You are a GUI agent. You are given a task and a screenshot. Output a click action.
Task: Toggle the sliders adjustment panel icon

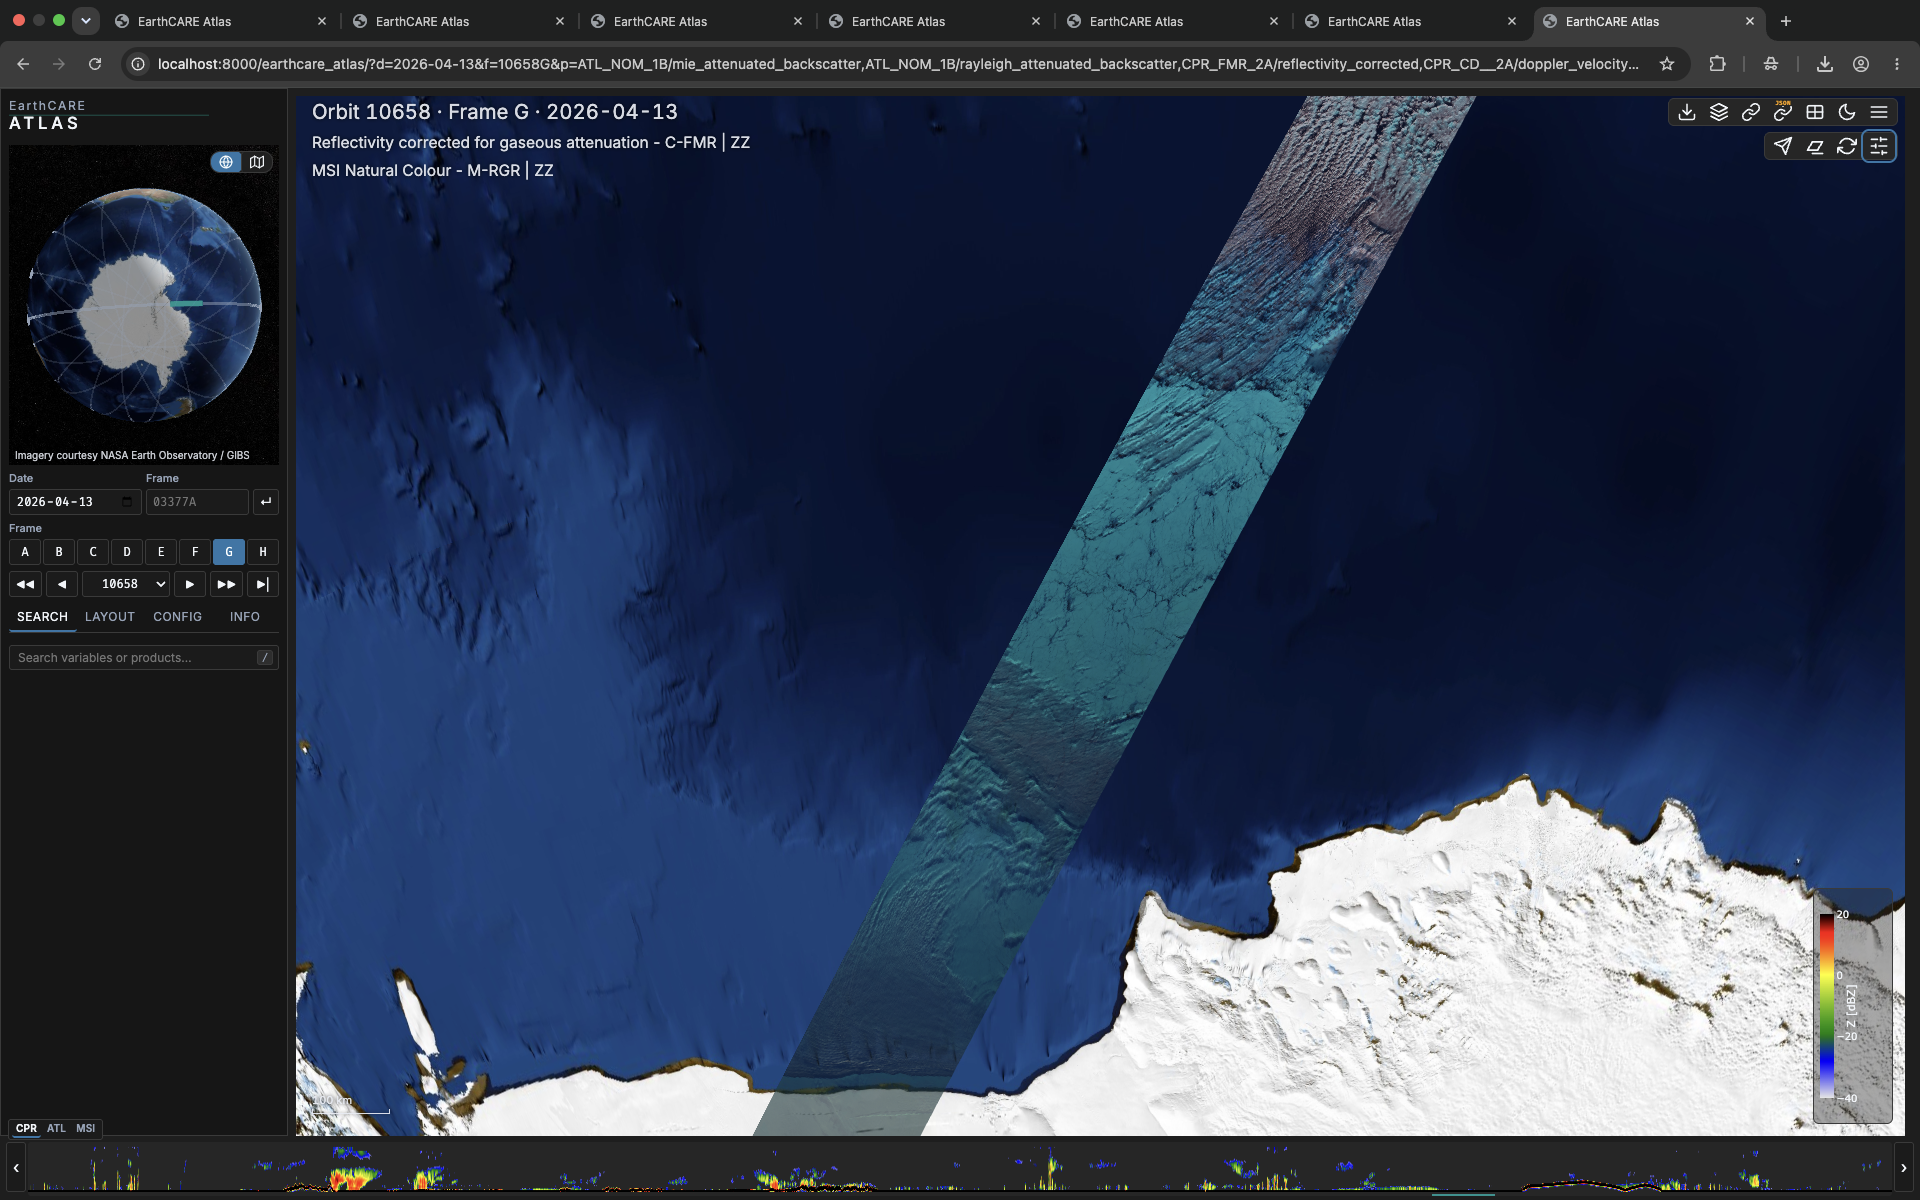pos(1879,146)
